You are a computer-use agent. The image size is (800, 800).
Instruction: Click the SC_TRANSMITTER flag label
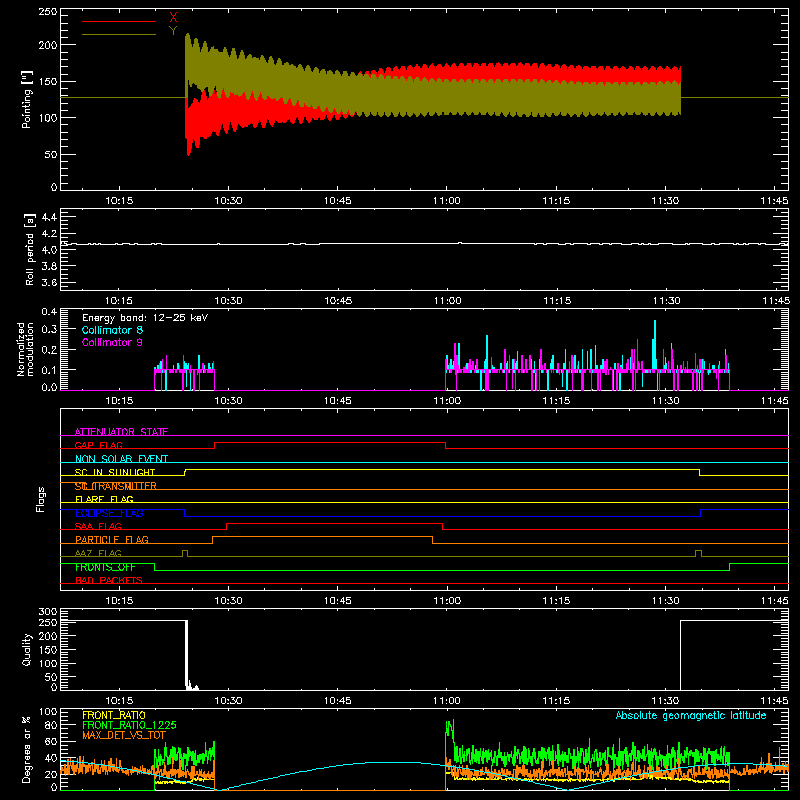(x=116, y=486)
